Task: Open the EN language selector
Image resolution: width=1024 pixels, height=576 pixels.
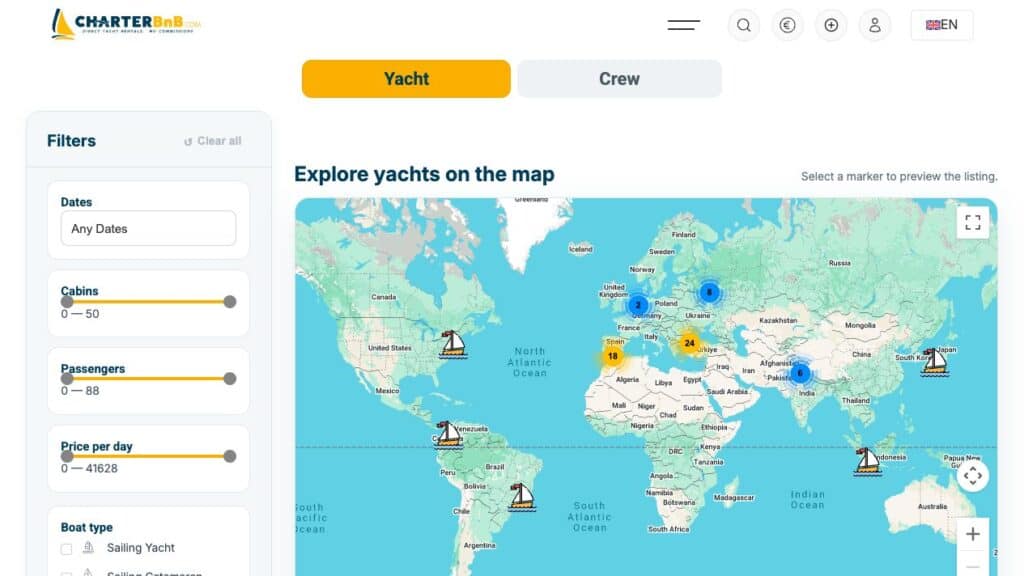Action: (x=942, y=25)
